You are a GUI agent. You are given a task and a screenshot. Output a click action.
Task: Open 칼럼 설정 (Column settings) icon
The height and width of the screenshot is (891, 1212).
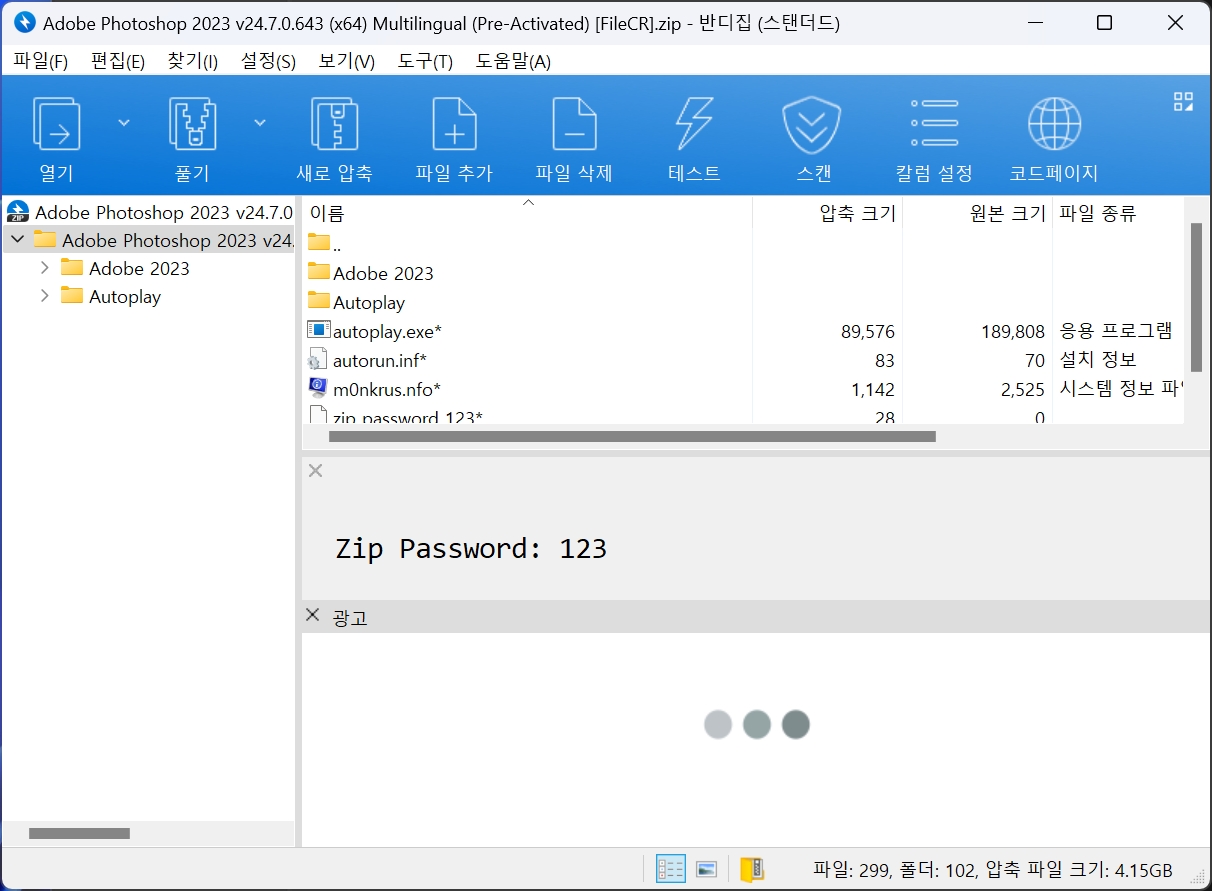tap(934, 123)
